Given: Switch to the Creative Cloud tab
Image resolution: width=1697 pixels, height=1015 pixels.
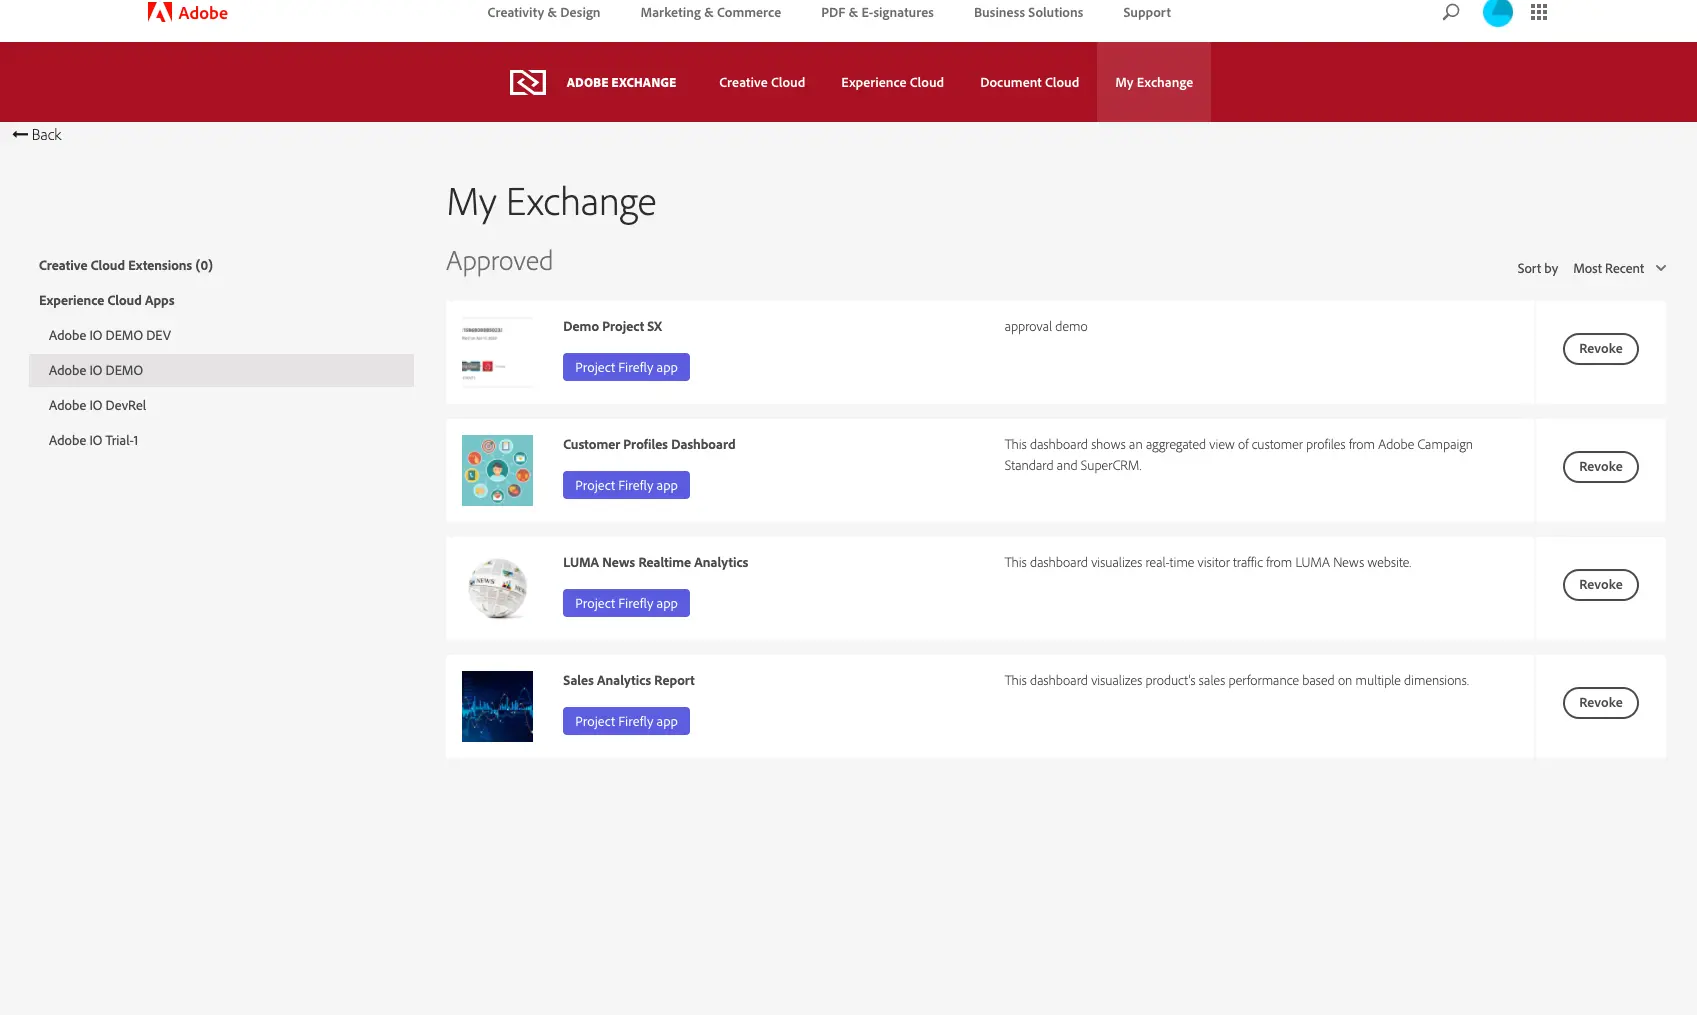Looking at the screenshot, I should (x=761, y=82).
